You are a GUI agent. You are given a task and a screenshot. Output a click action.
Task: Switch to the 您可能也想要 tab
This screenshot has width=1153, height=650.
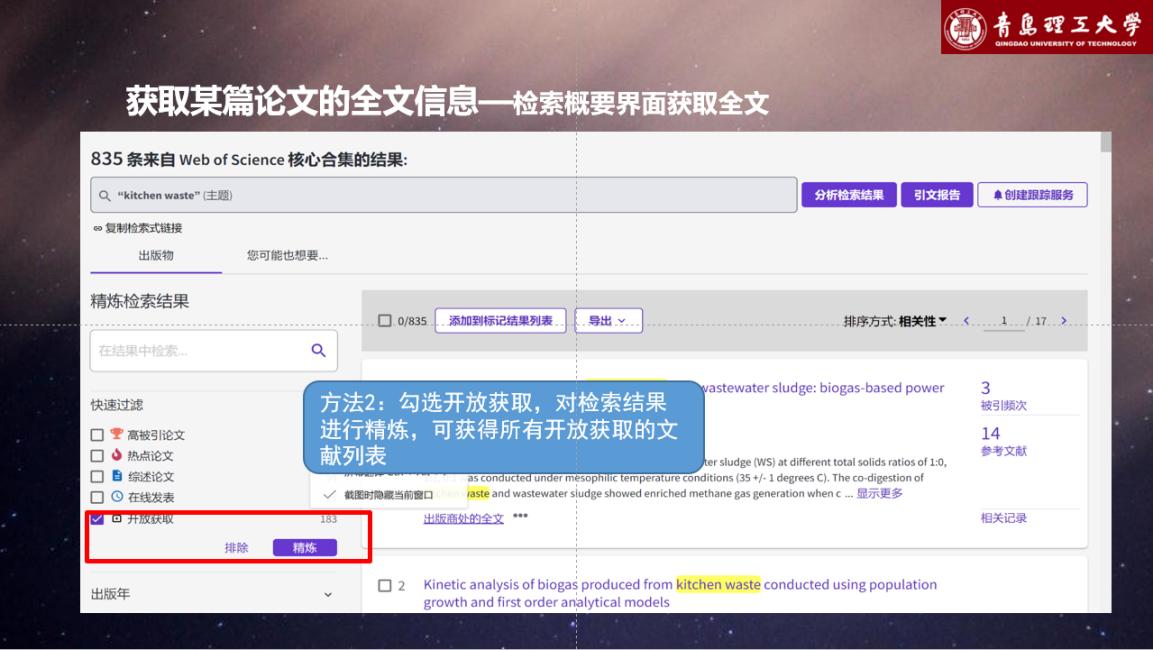tap(287, 255)
